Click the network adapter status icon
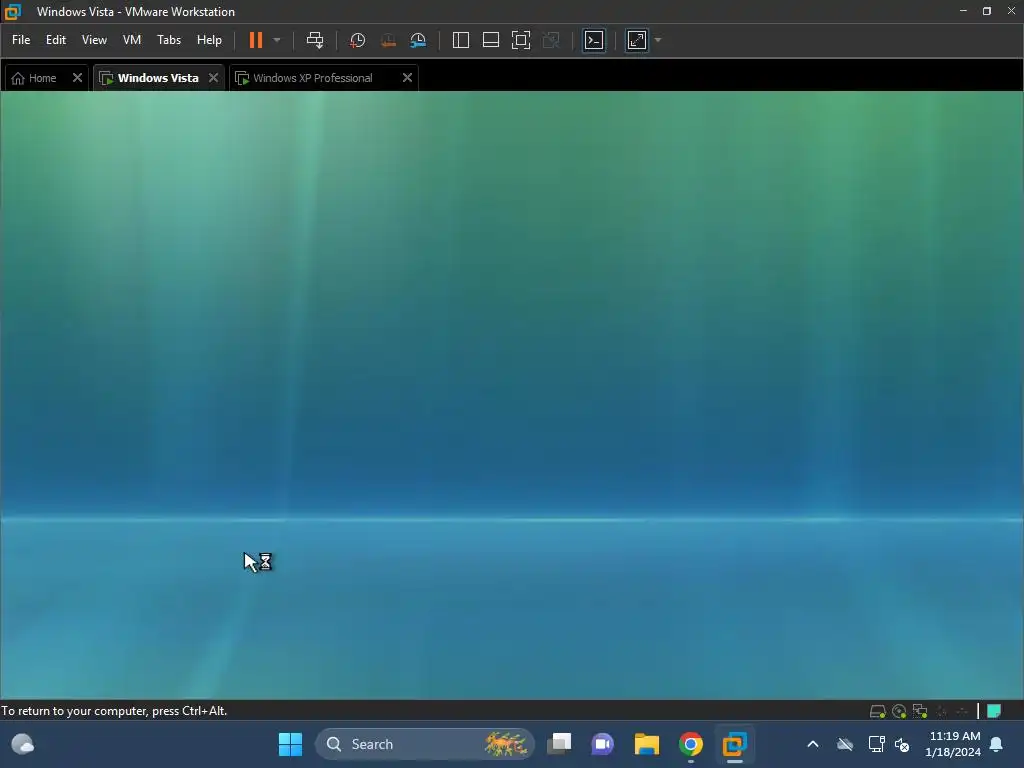 point(920,711)
